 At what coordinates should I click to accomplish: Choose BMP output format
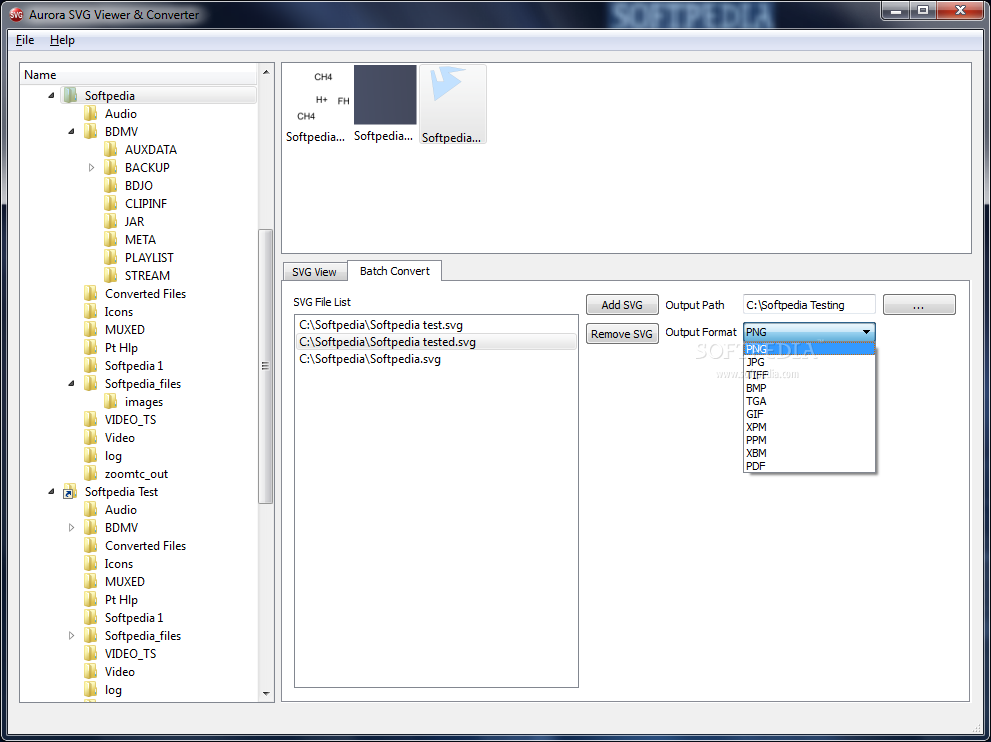click(809, 388)
